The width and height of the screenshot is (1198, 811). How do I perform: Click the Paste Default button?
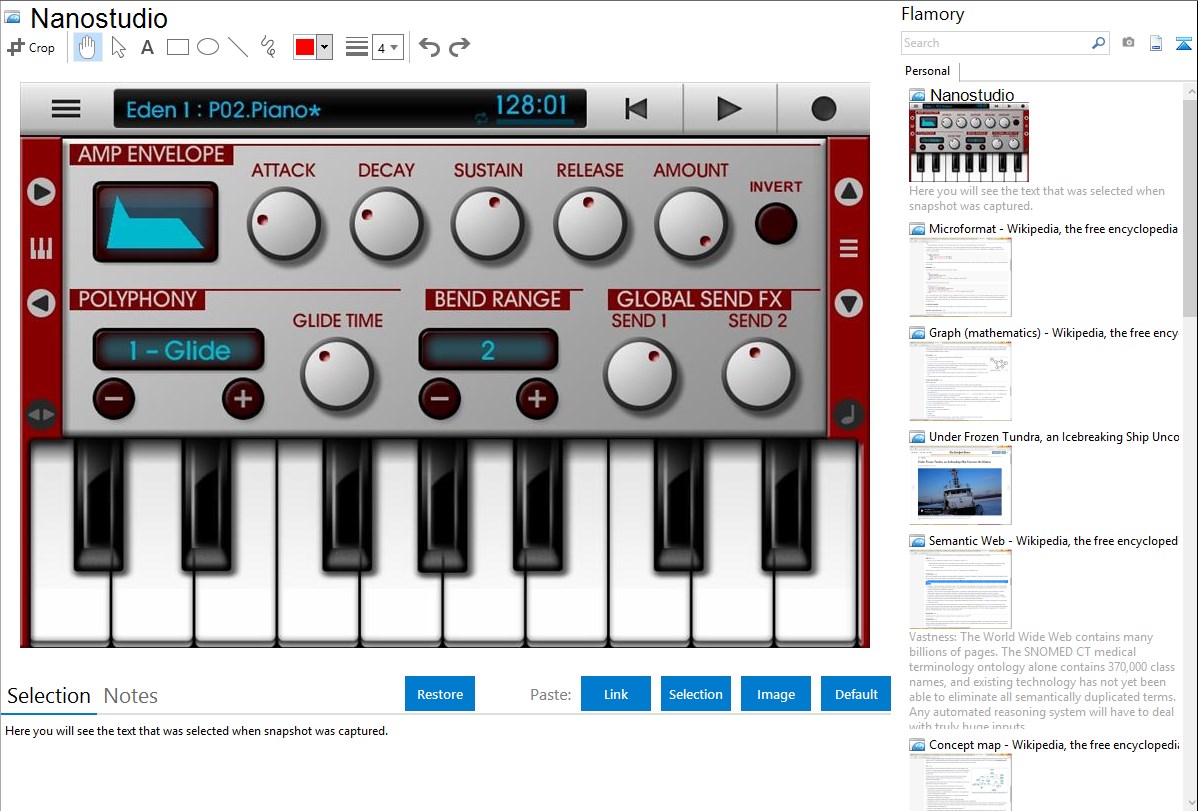coord(856,694)
